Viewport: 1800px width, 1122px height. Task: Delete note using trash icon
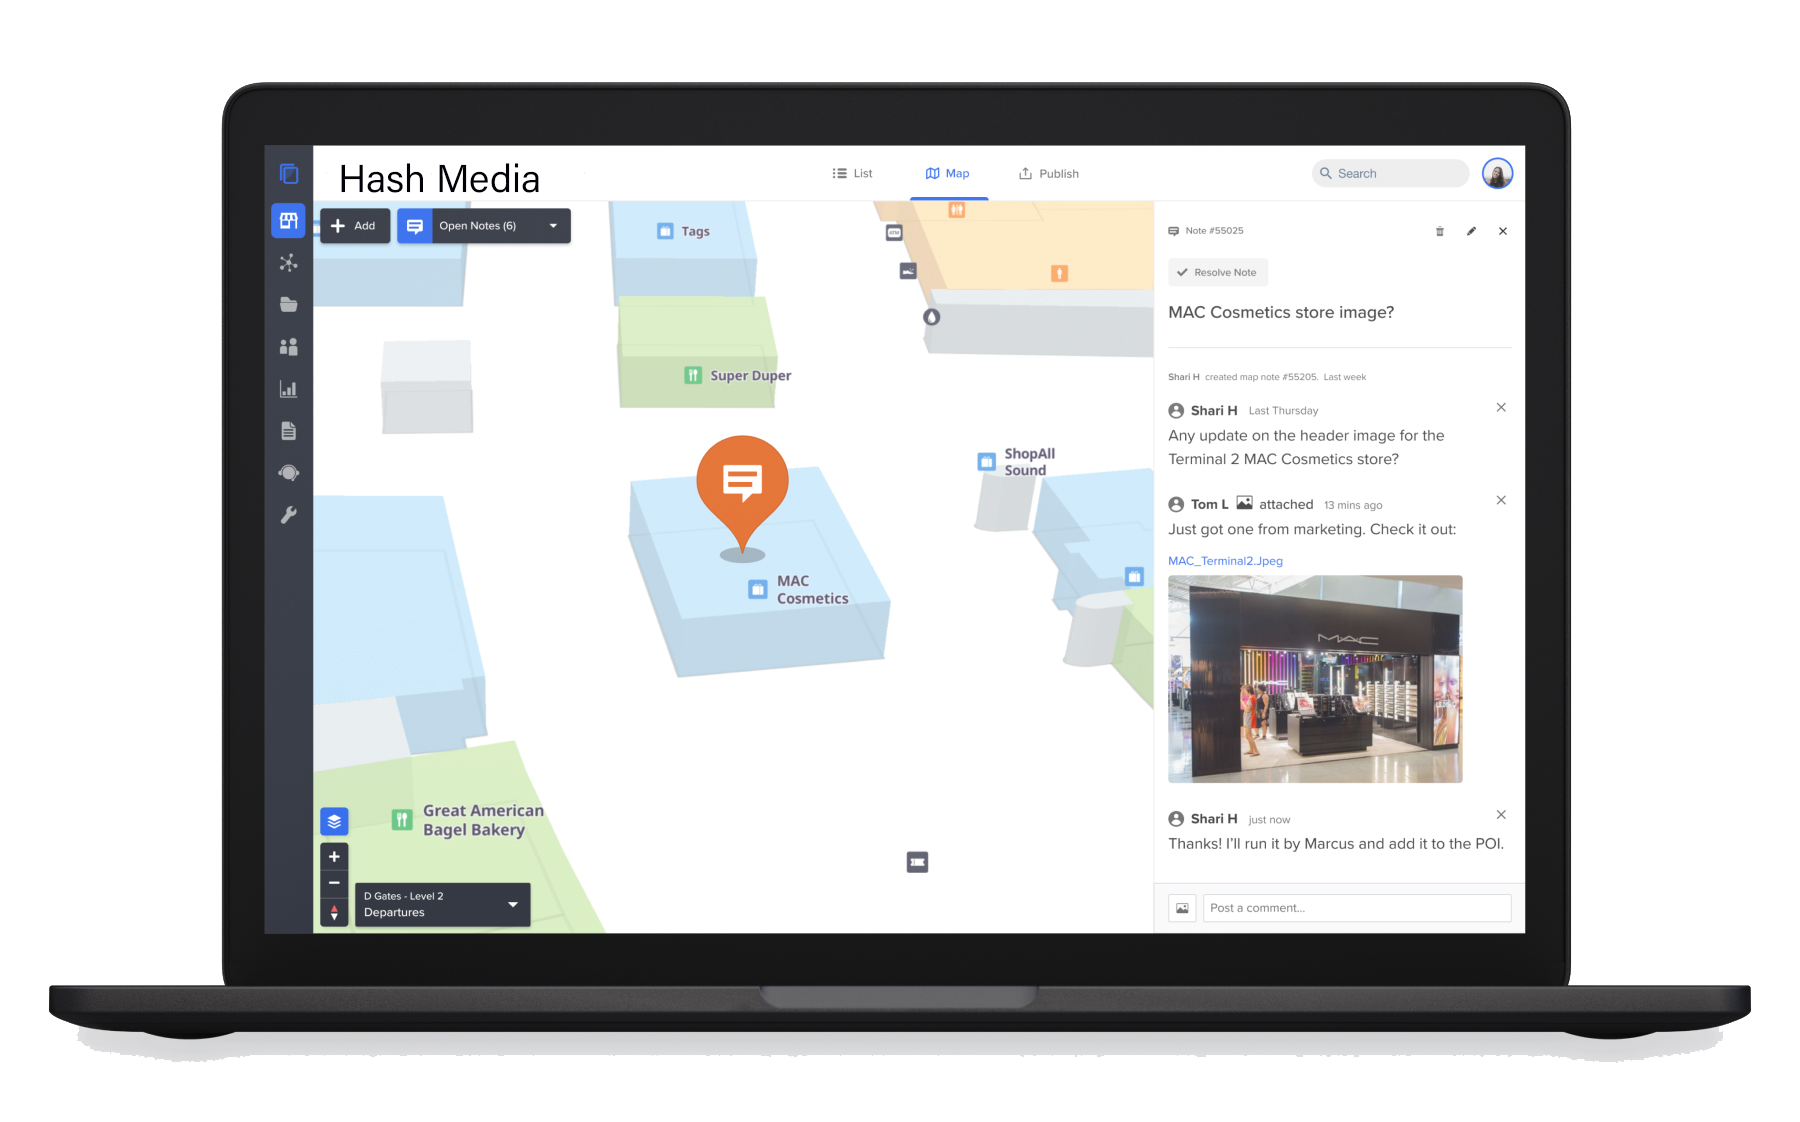point(1440,231)
